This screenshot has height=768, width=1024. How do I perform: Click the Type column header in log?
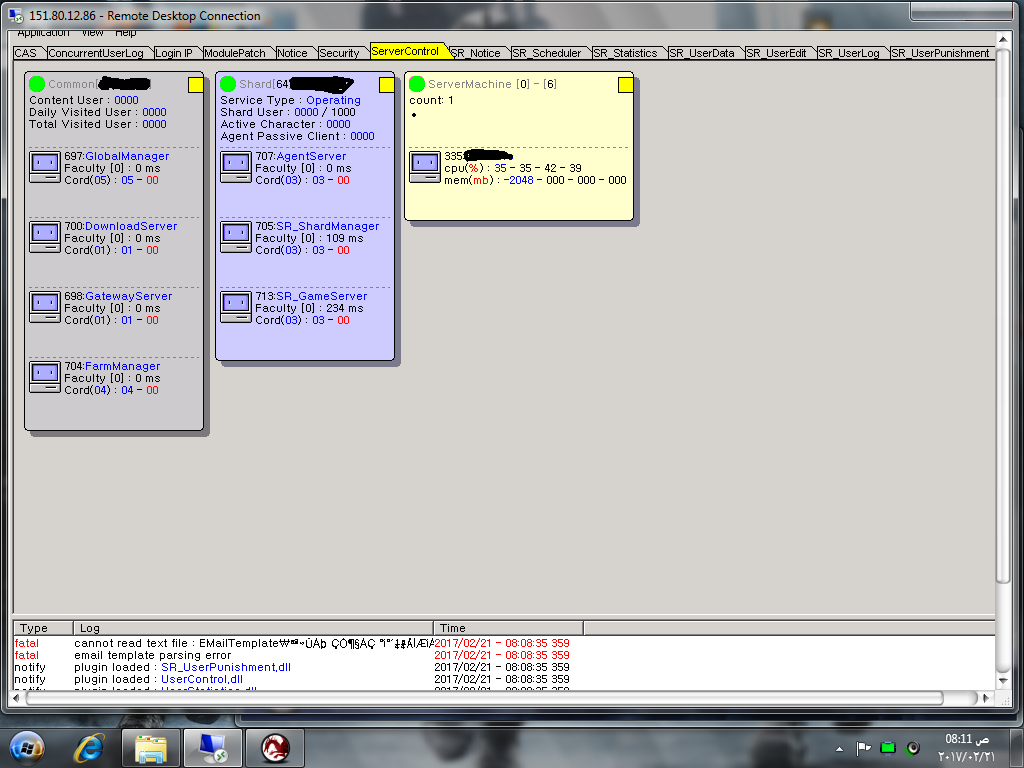click(43, 628)
